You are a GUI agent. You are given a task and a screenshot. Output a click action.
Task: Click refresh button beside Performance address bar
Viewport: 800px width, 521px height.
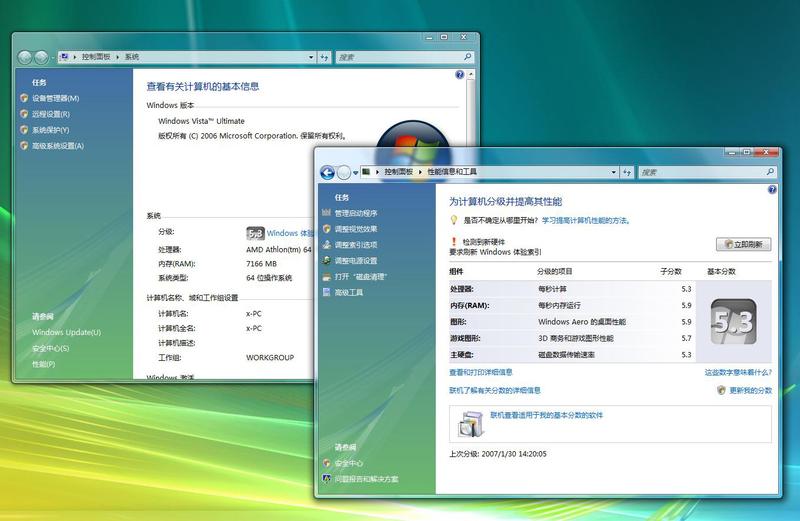(627, 172)
